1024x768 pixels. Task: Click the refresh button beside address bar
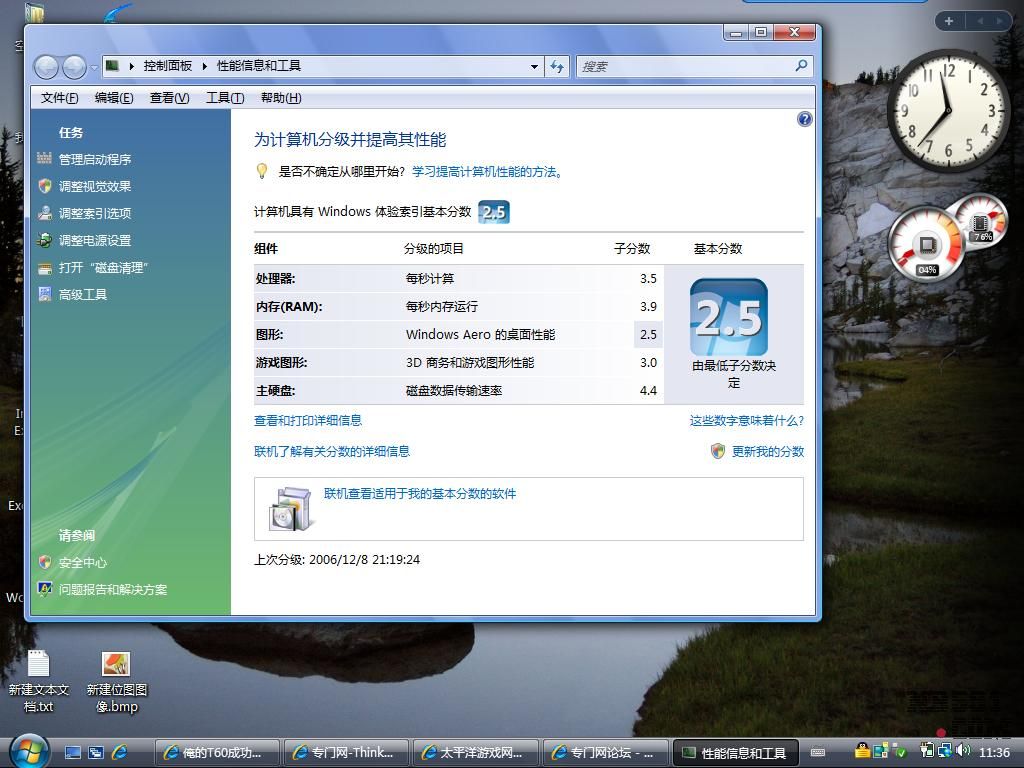point(558,66)
